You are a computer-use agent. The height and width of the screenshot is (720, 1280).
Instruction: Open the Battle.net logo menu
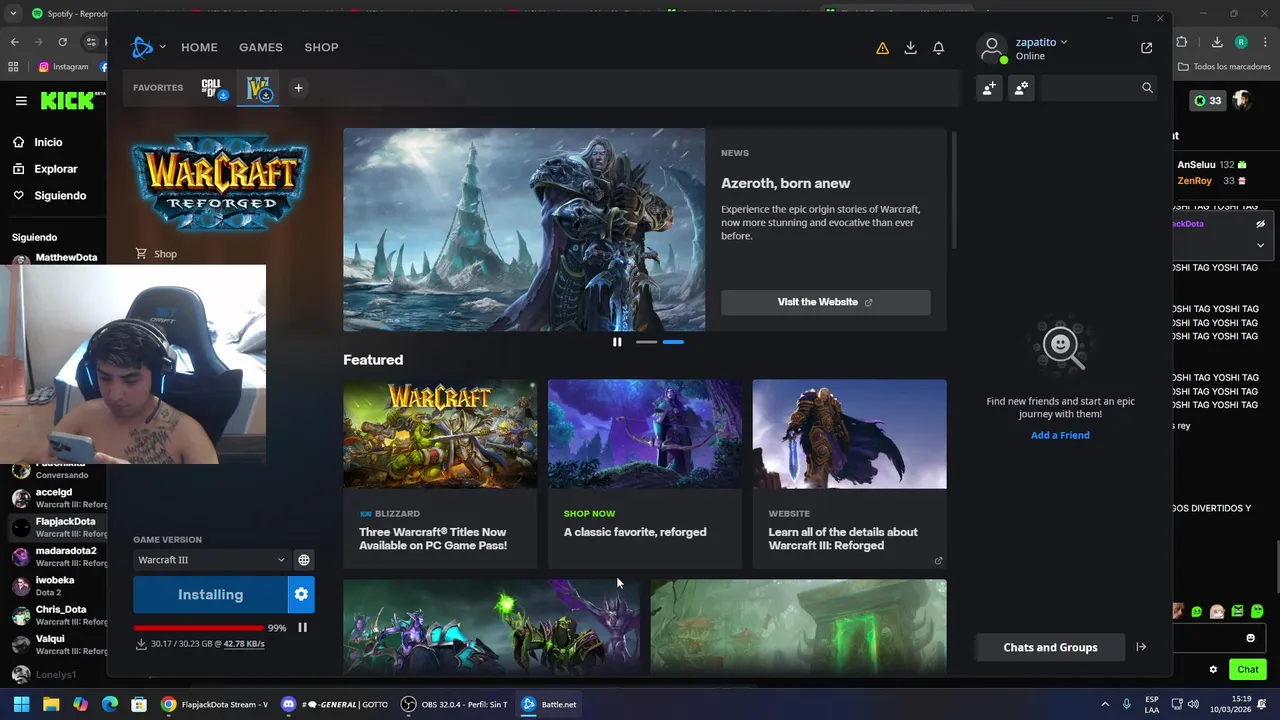[x=142, y=47]
